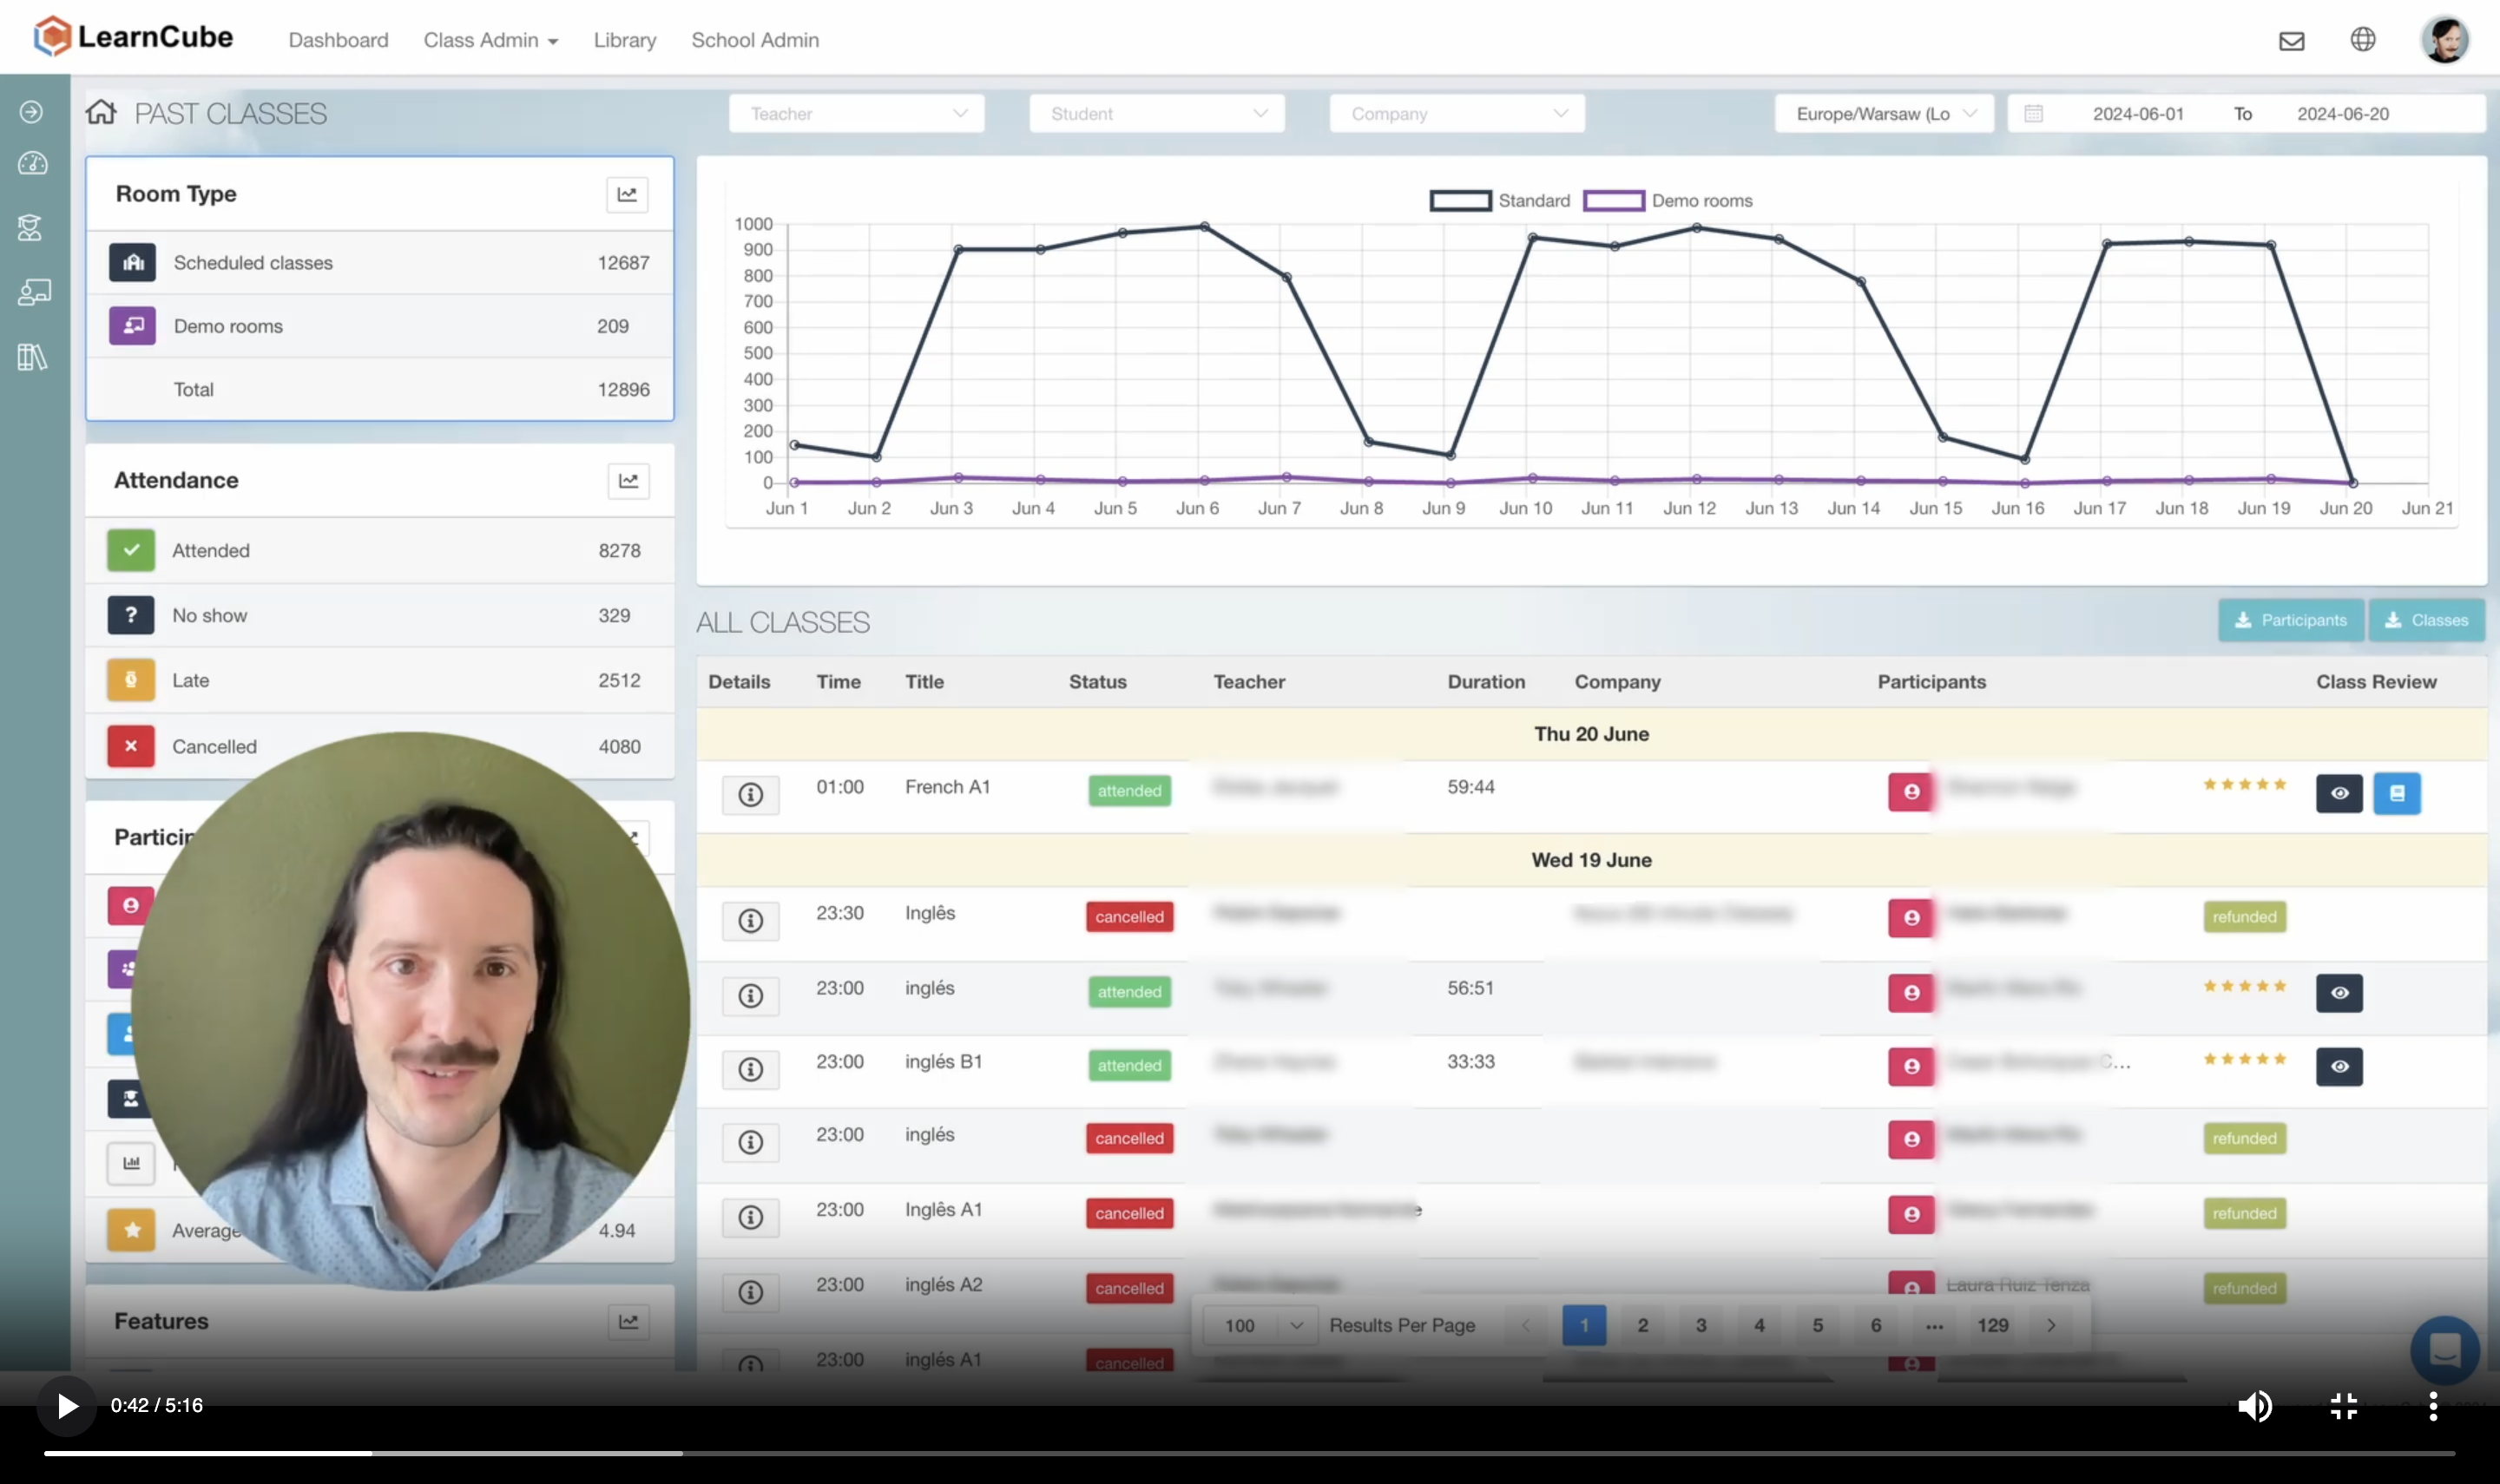The width and height of the screenshot is (2500, 1484).
Task: Click the mail/envelope icon in top navigation
Action: 2292,39
